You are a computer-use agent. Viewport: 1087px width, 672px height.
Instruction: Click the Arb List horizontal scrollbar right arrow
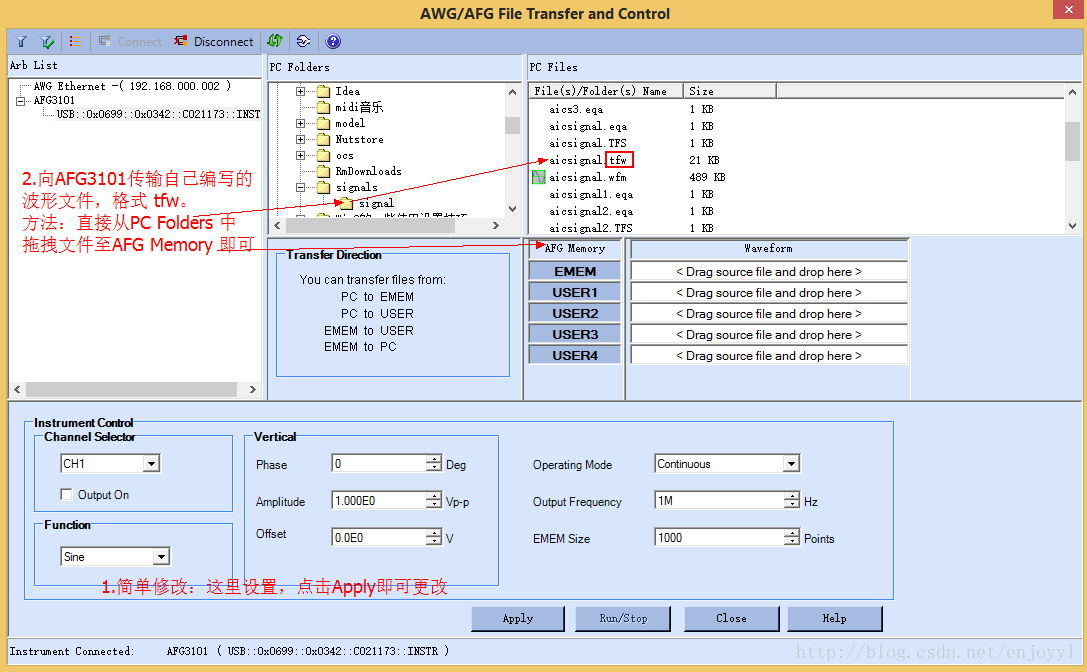coord(253,390)
